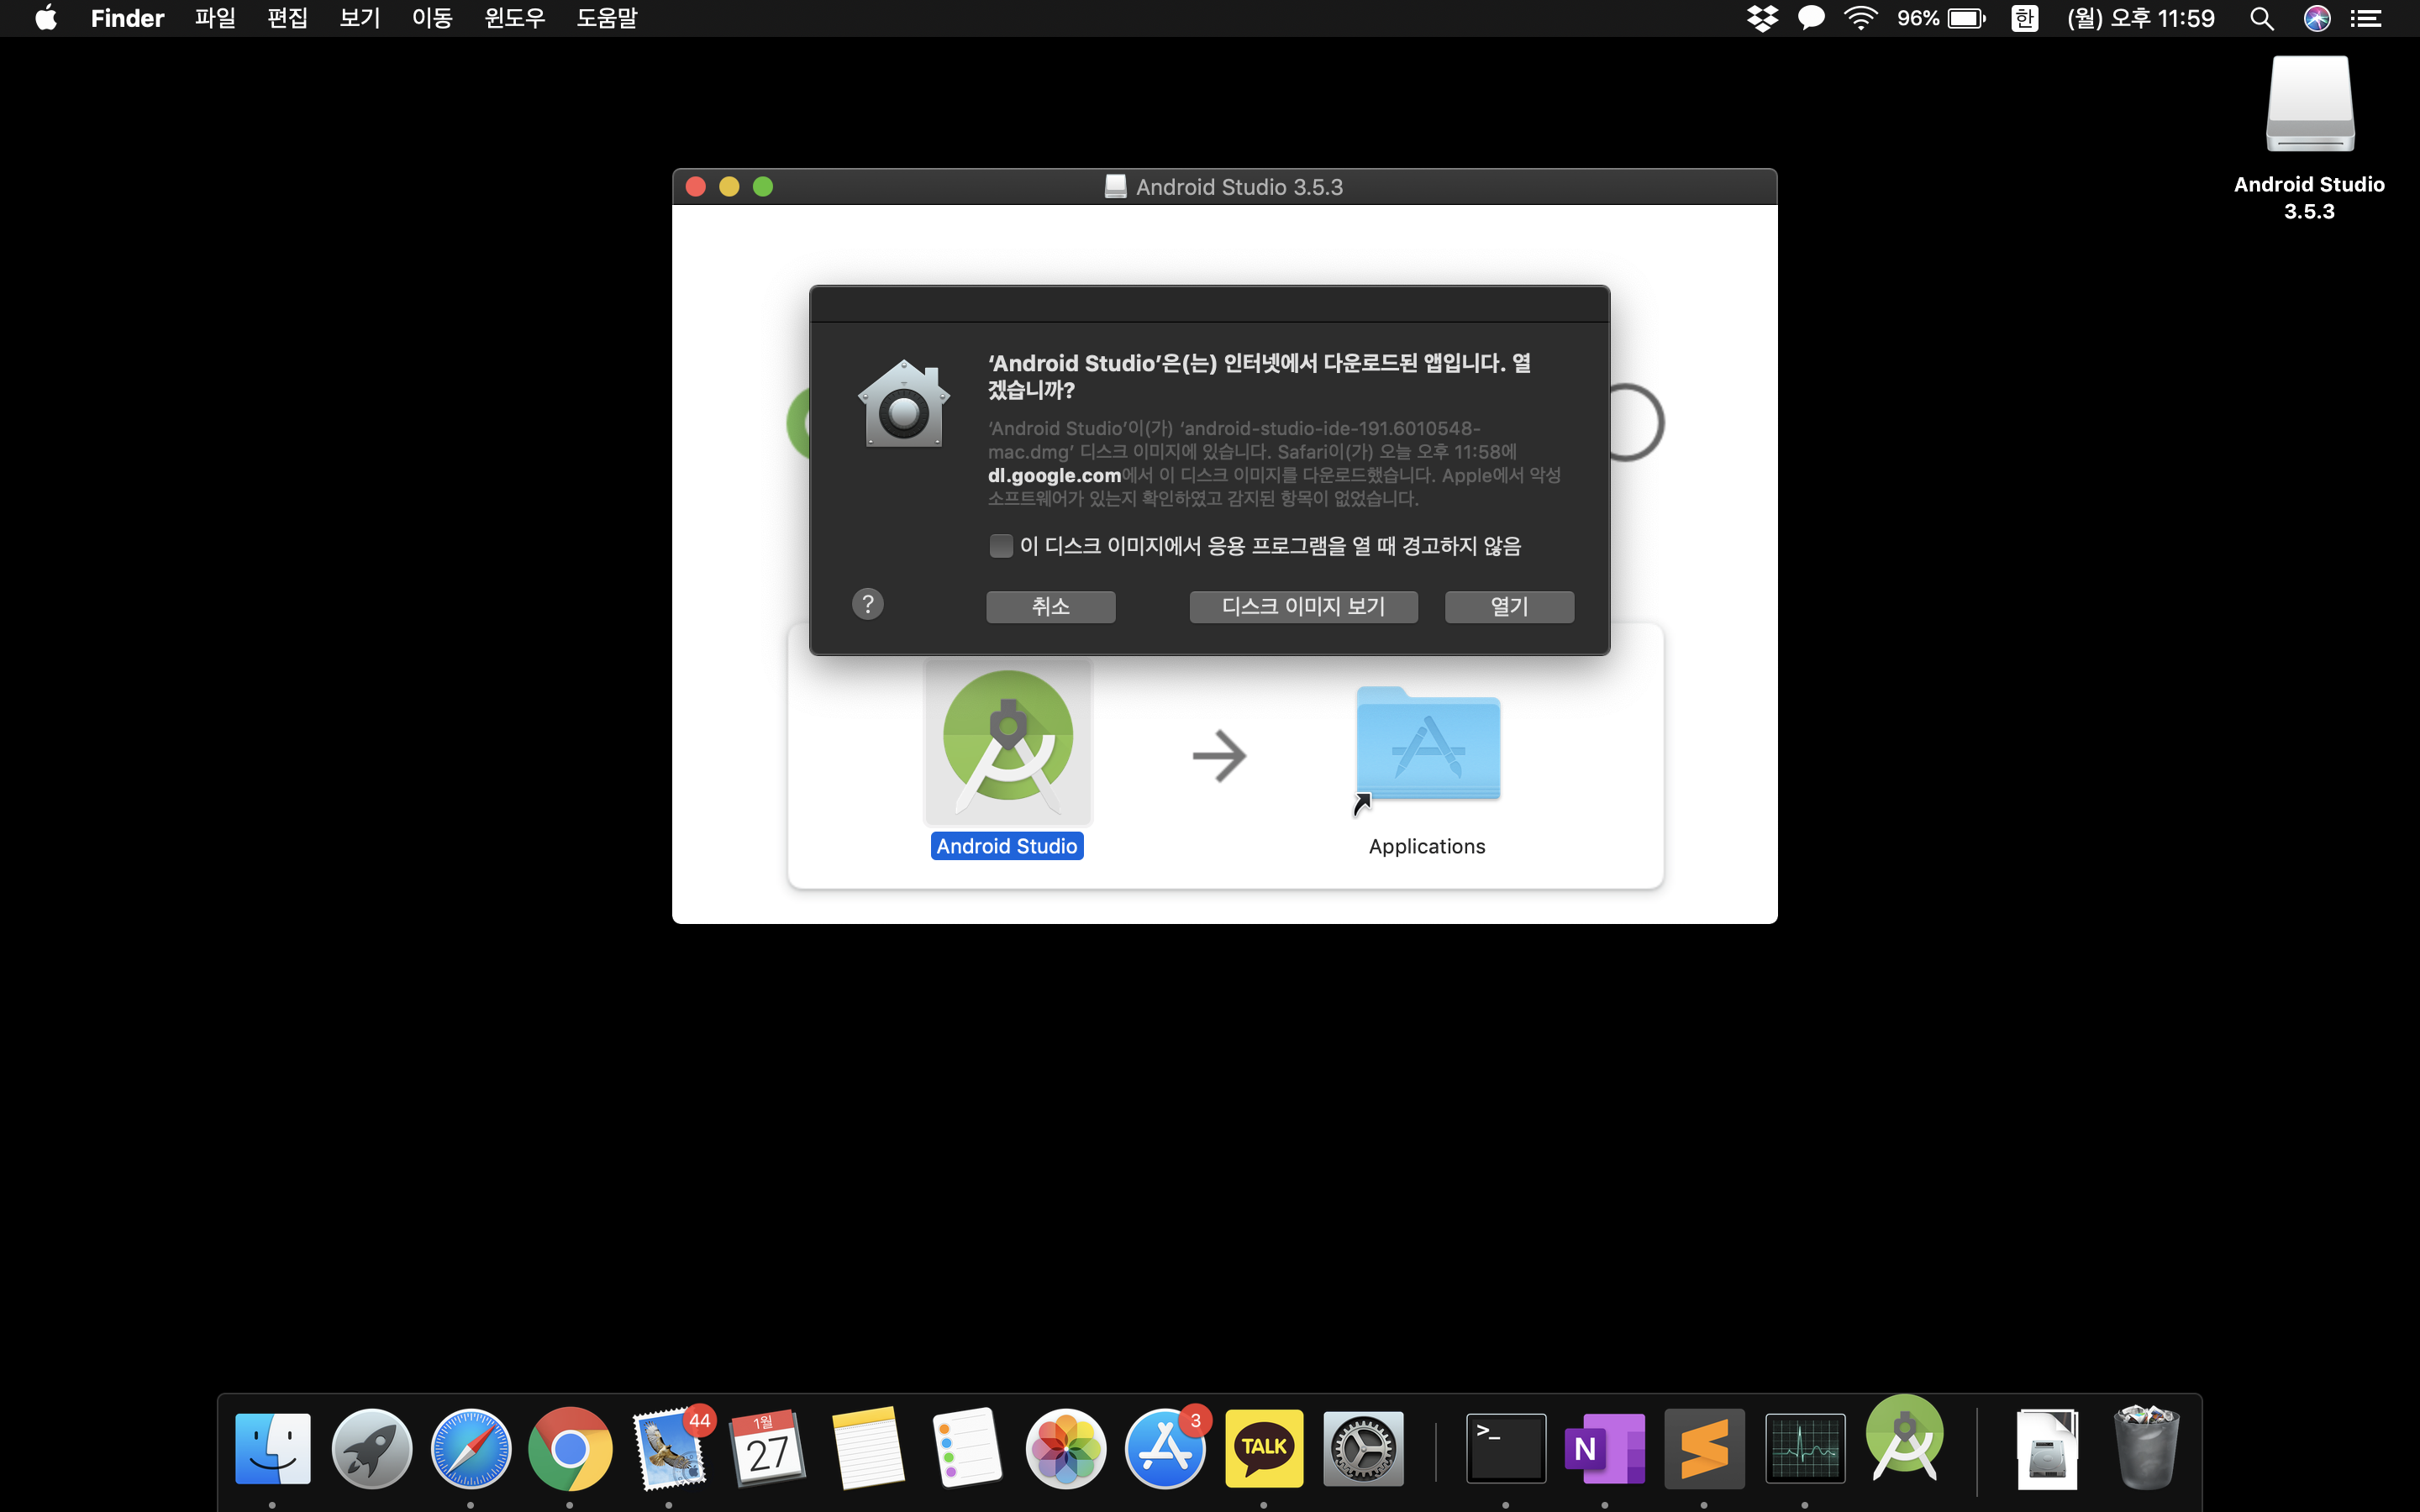Screen dimensions: 2420x1512
Task: Open the Dropbox menu bar dropdown
Action: [x=1762, y=18]
